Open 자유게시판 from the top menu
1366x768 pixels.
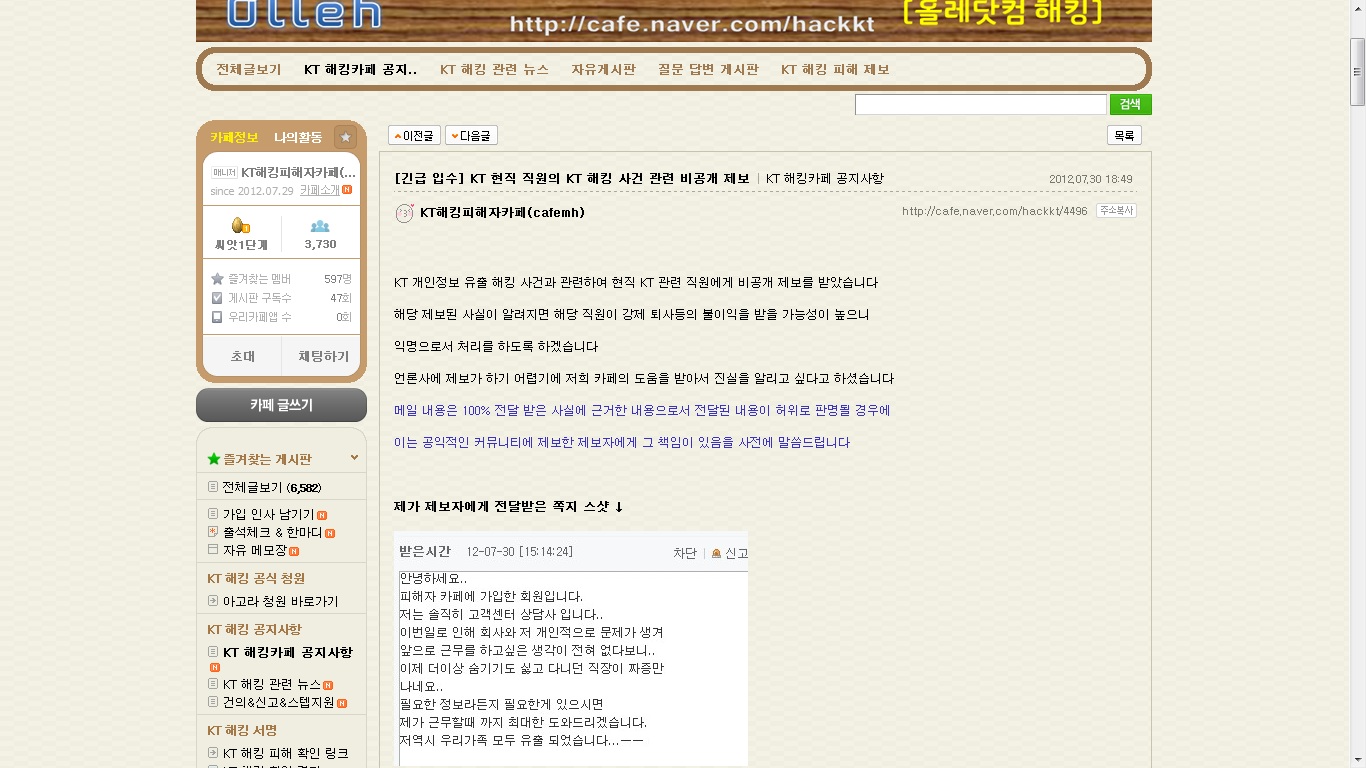(x=603, y=69)
